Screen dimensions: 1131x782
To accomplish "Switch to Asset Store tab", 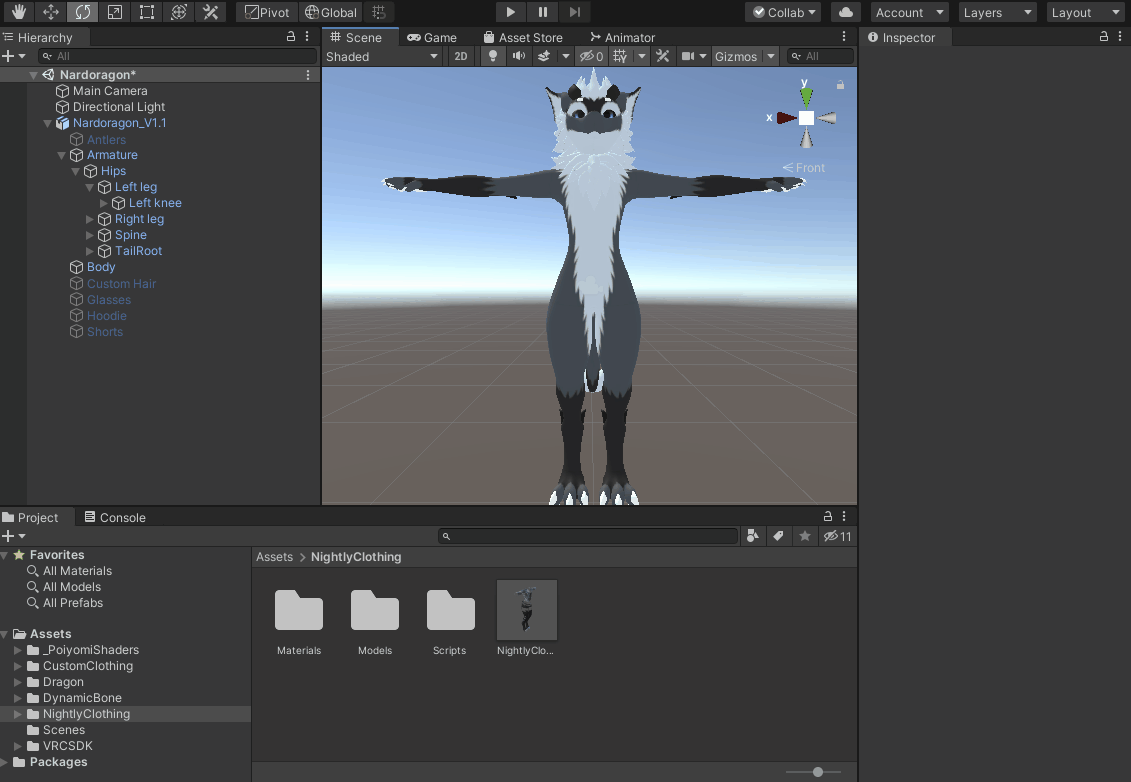I will [x=523, y=38].
